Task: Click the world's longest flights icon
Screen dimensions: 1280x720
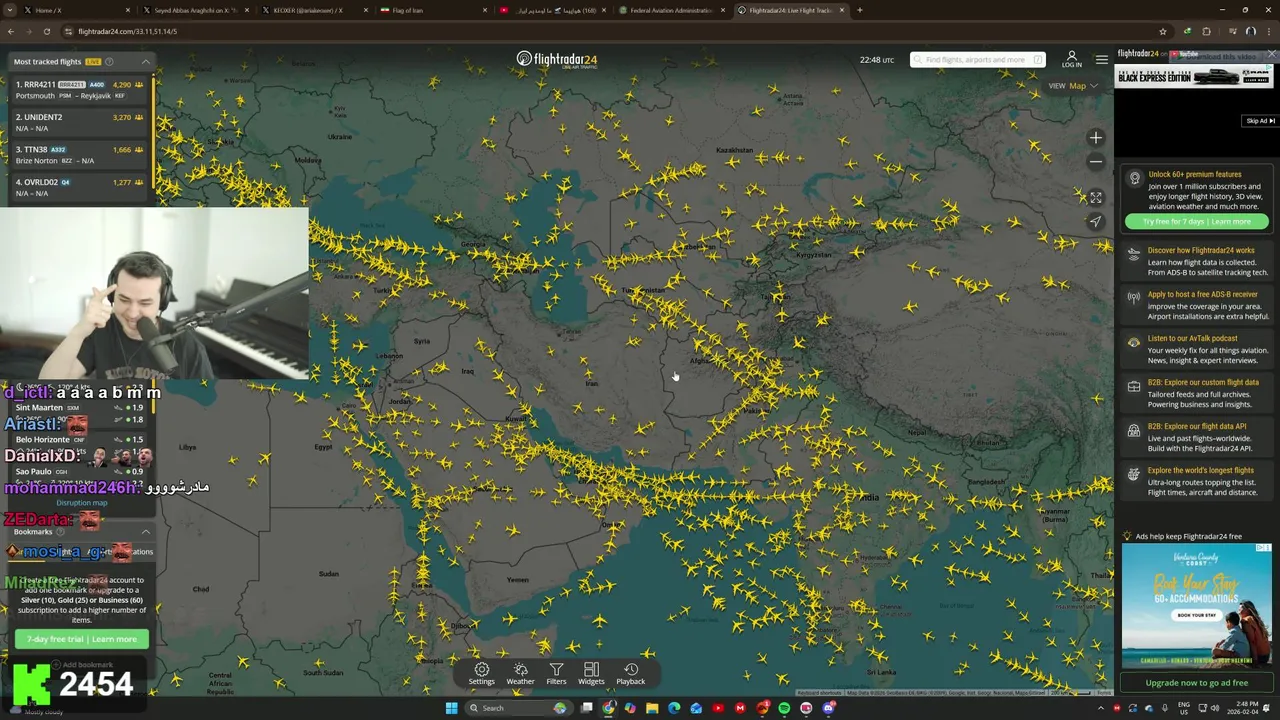Action: pos(1134,474)
